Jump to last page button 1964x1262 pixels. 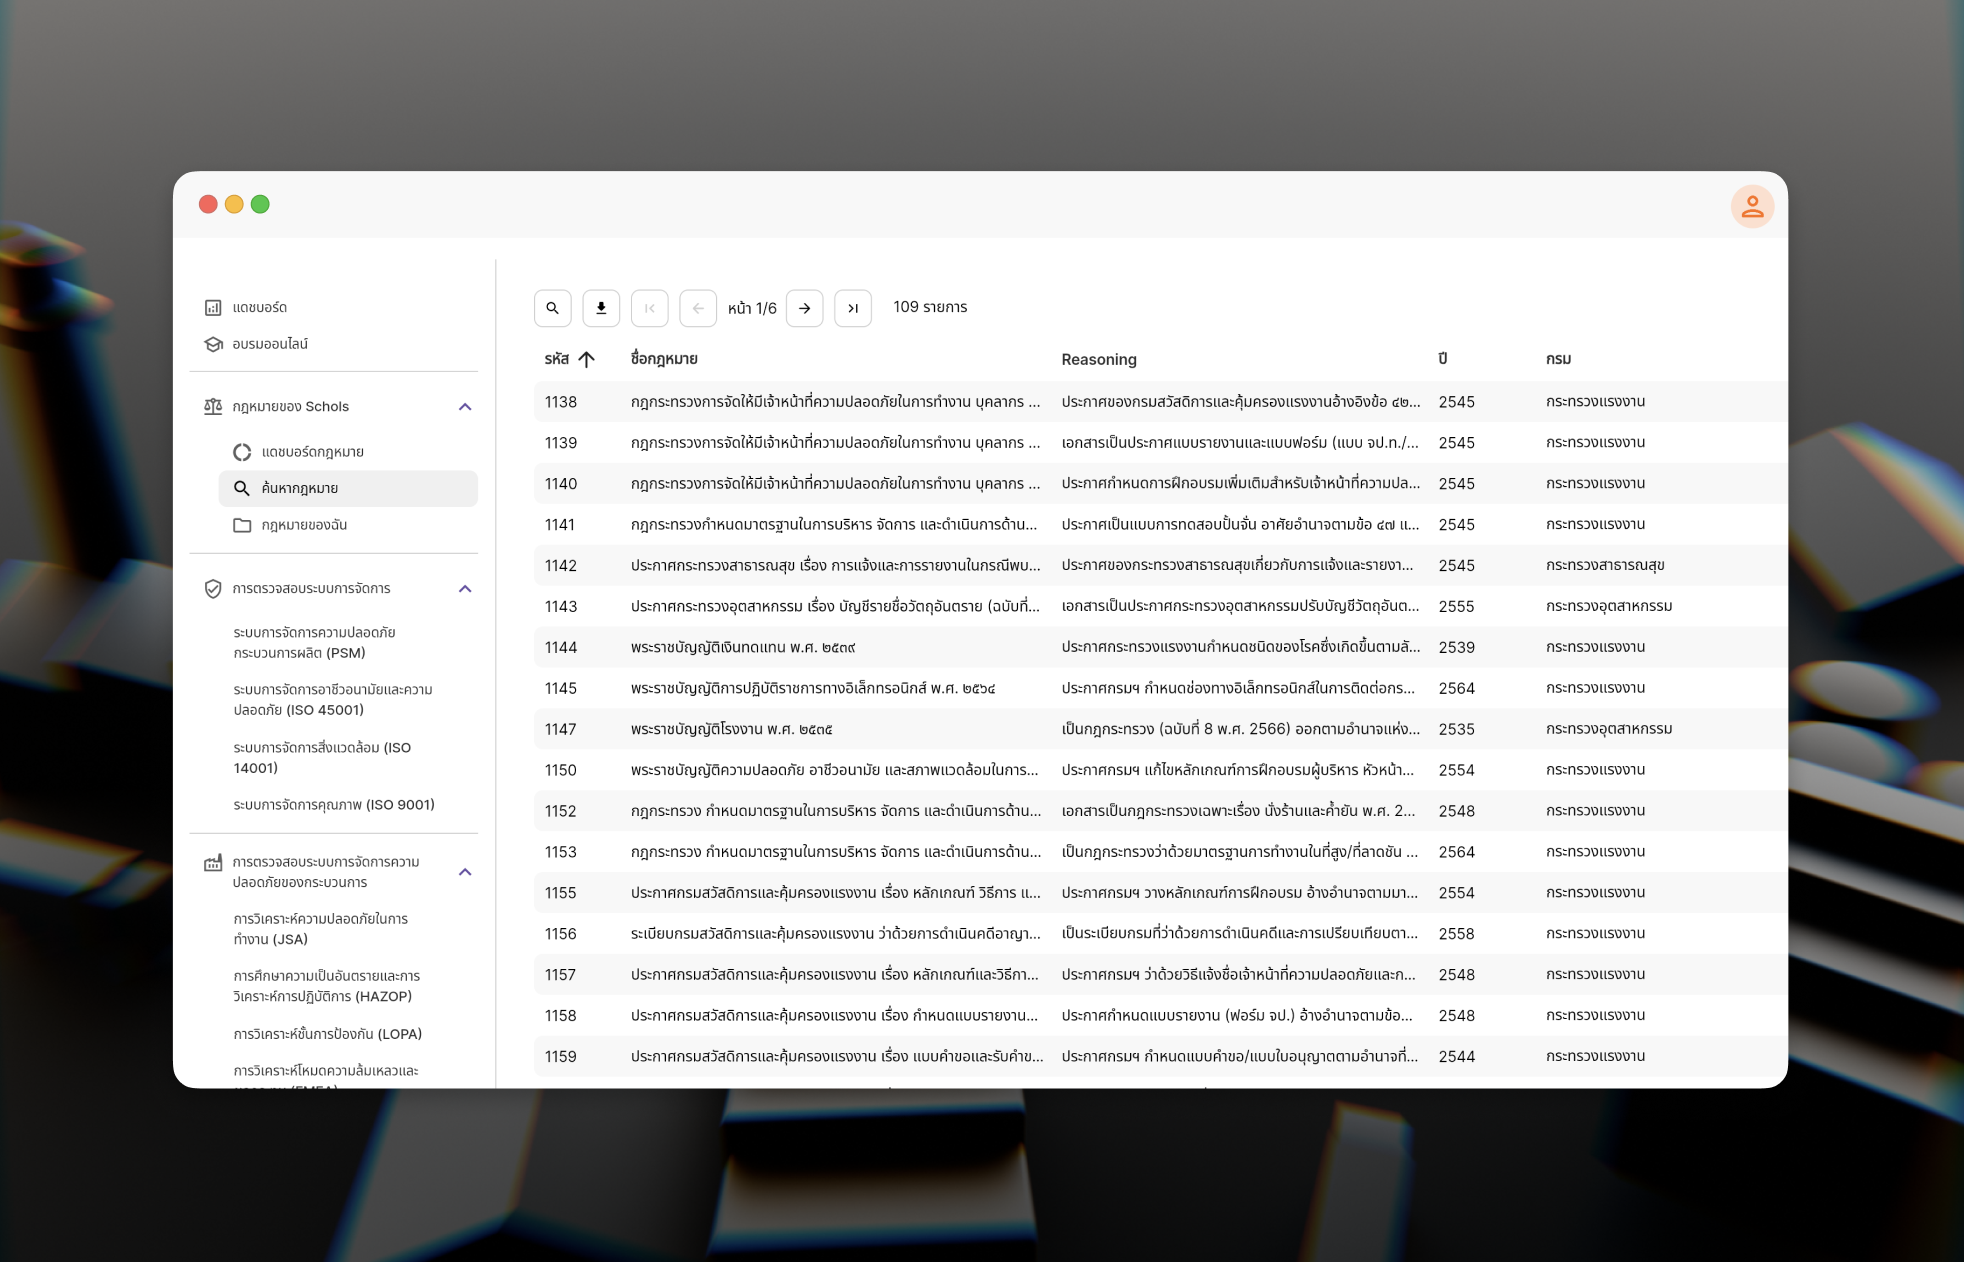(x=852, y=308)
